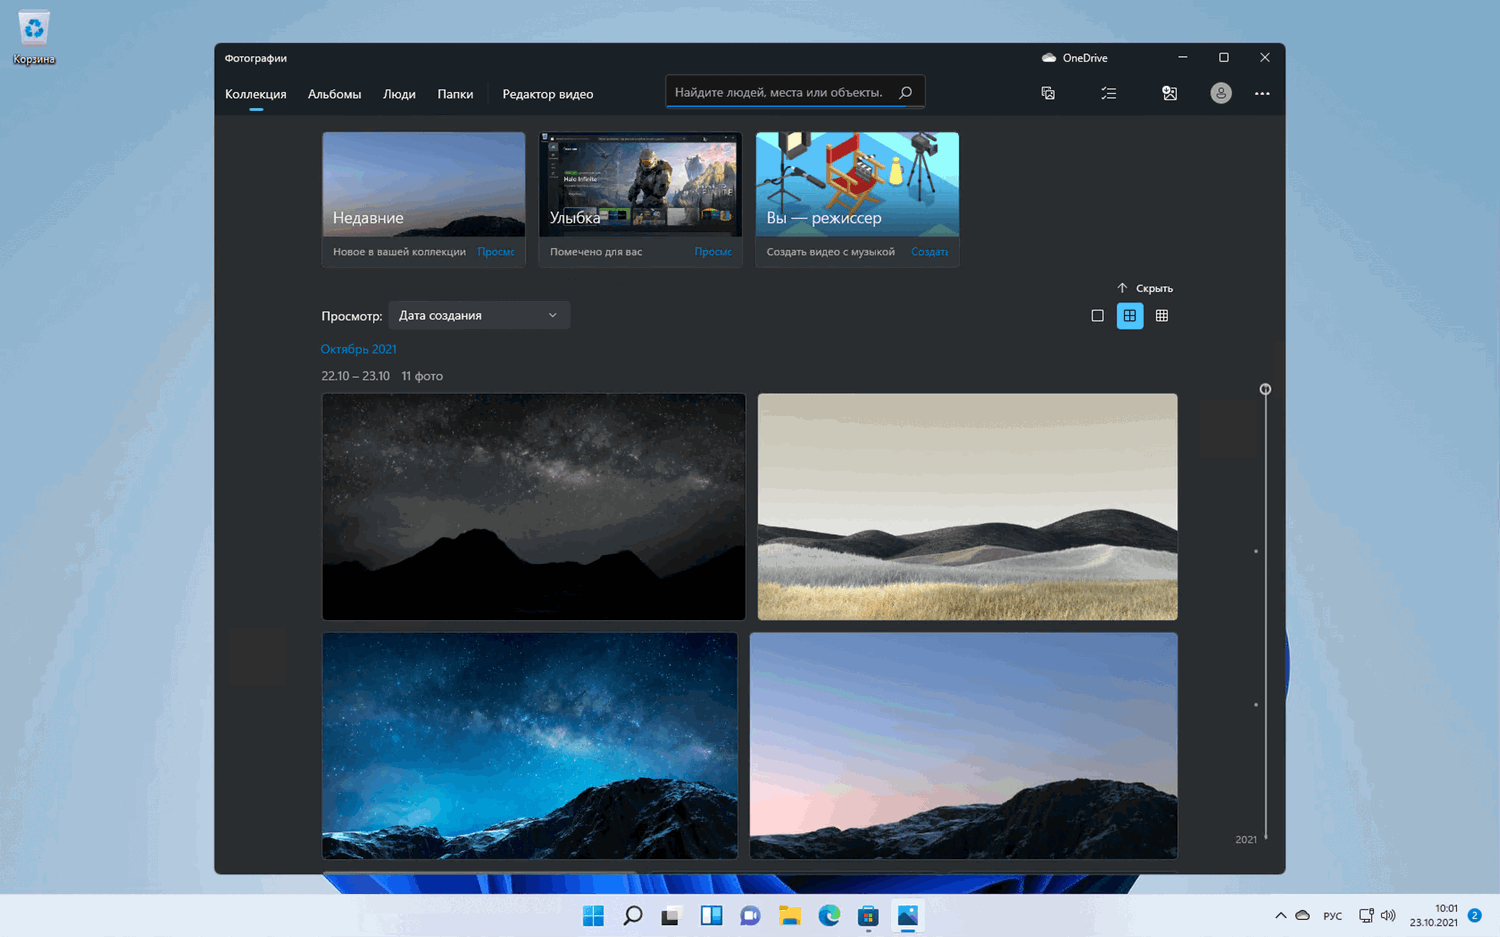
Task: Open the blue starry night mountain photo
Action: (x=530, y=746)
